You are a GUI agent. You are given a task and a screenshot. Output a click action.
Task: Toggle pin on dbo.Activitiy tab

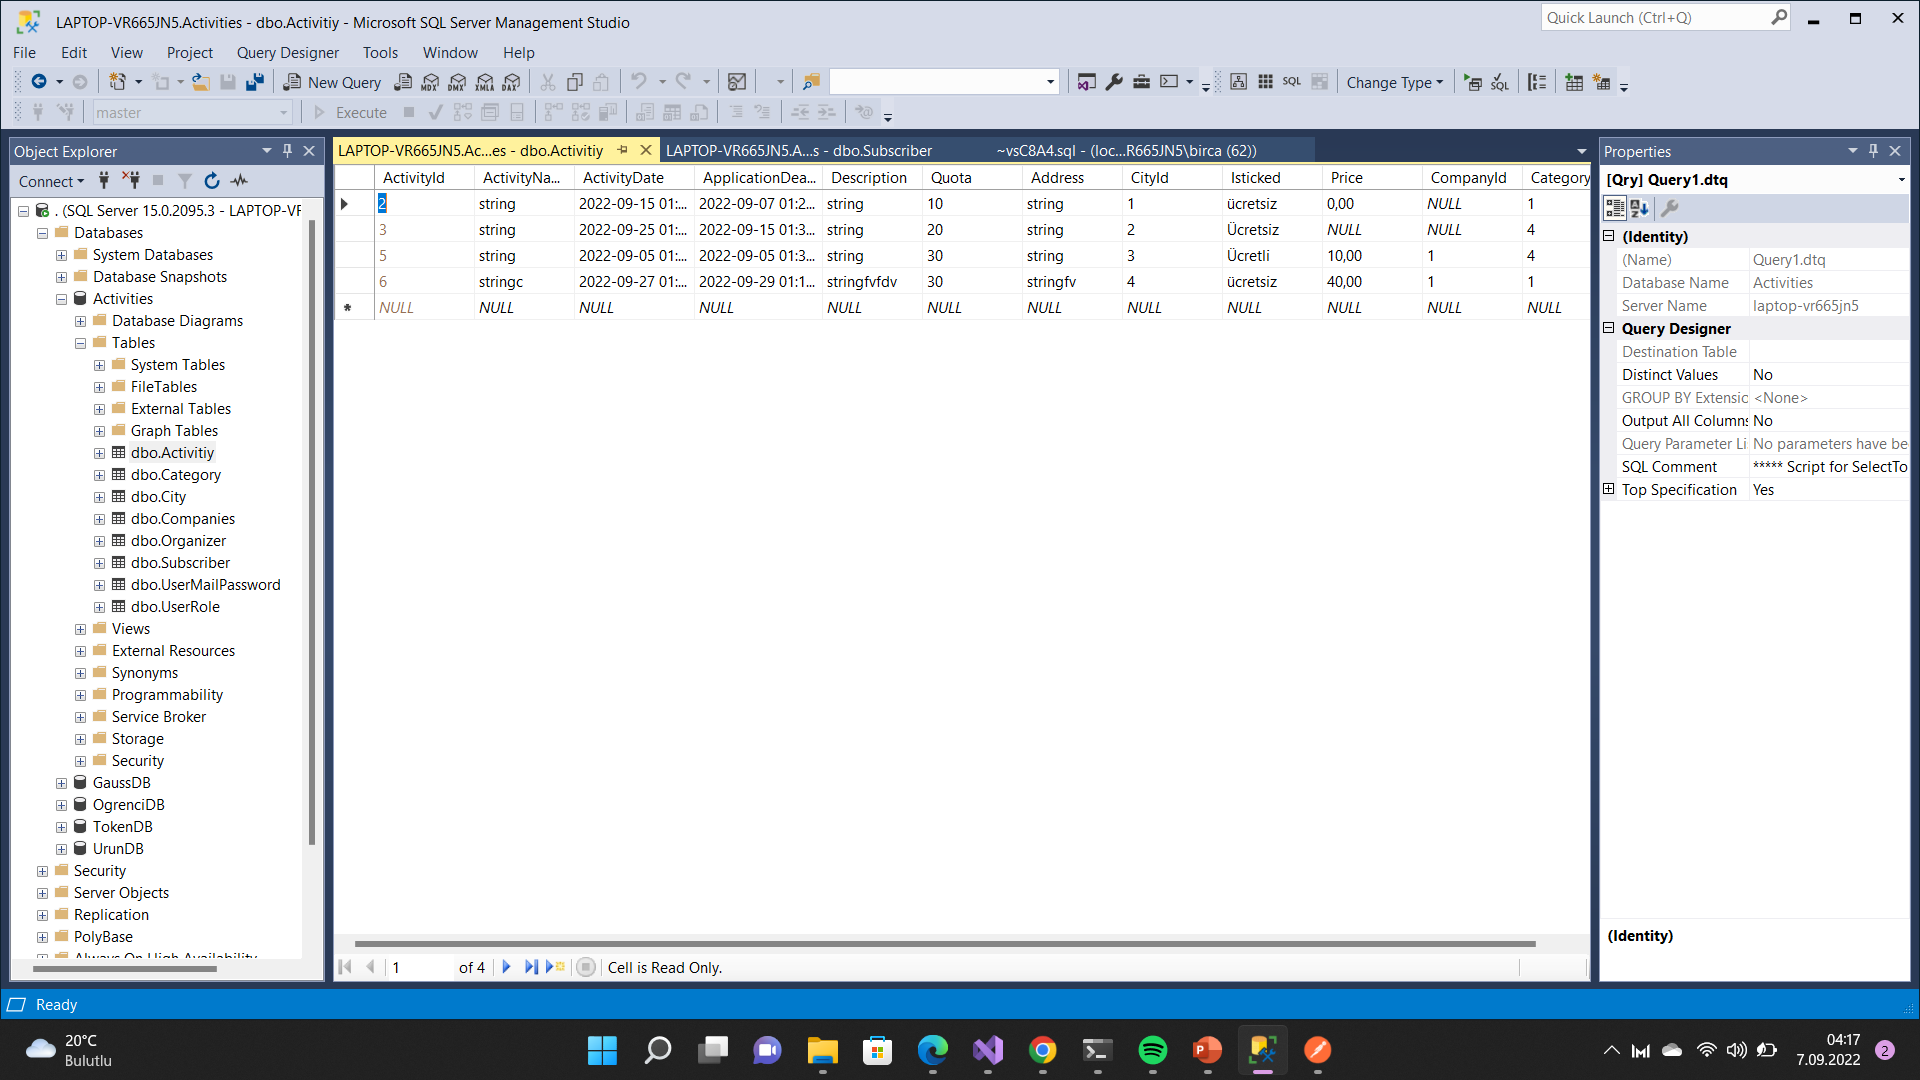(x=623, y=150)
